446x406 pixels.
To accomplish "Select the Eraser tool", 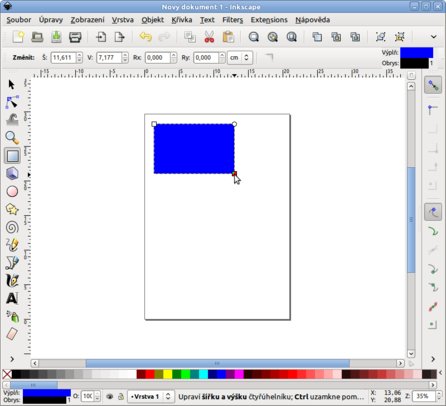I will coord(12,334).
